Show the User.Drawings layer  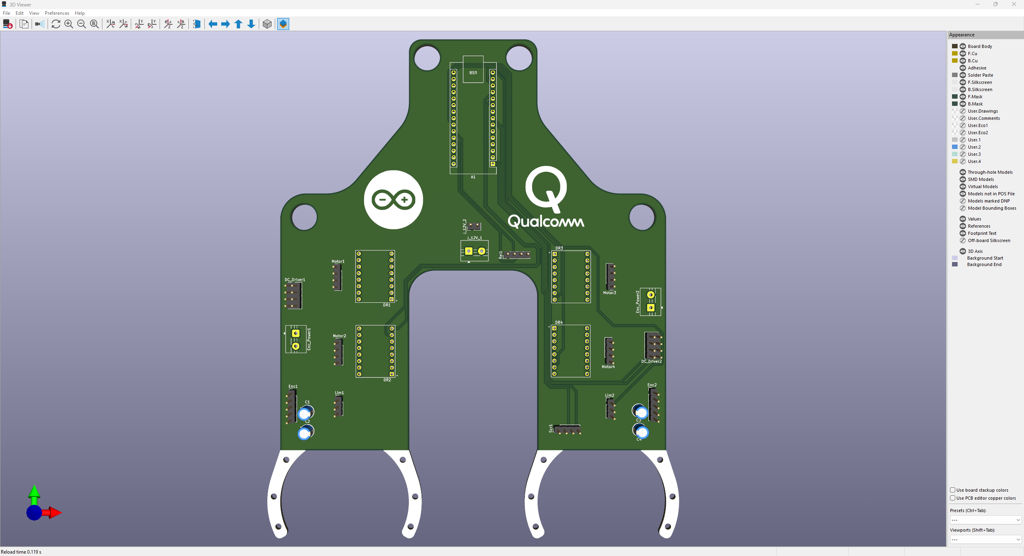963,111
